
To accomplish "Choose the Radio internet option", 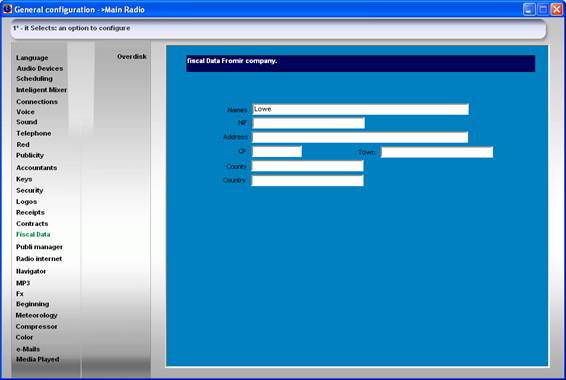I will [x=39, y=259].
